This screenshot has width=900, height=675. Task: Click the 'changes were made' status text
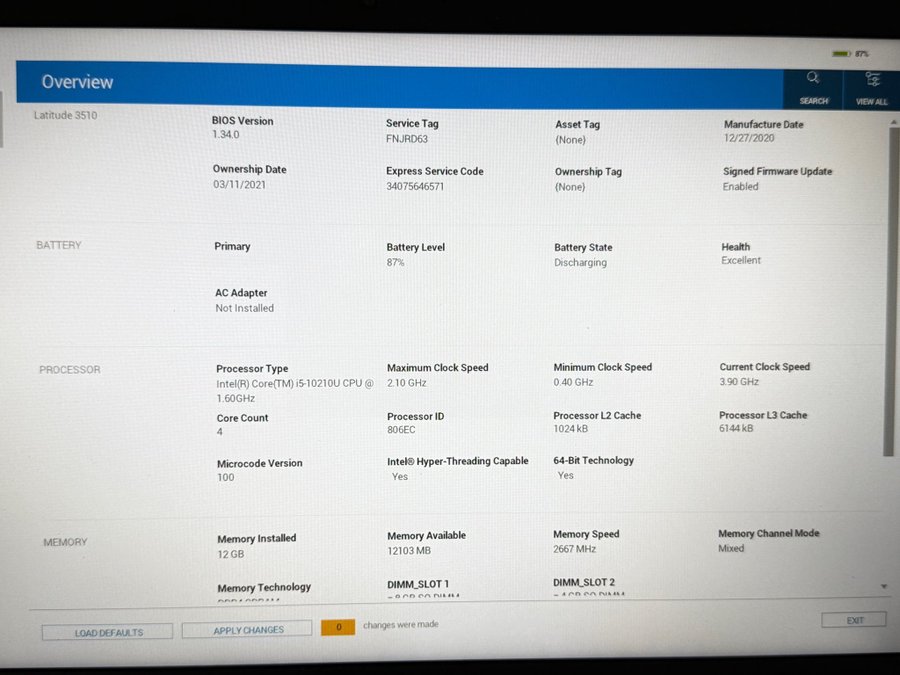point(401,624)
